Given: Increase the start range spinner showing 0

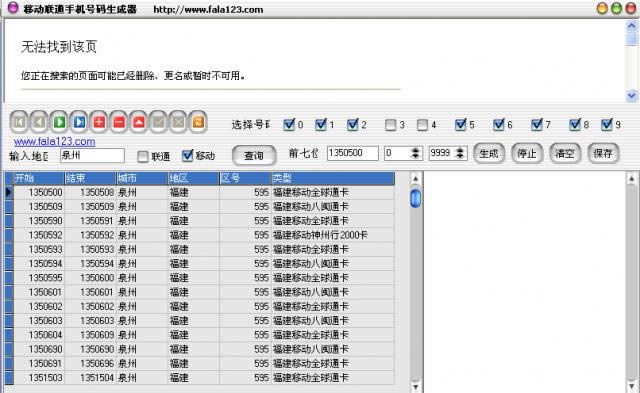Looking at the screenshot, I should click(416, 150).
